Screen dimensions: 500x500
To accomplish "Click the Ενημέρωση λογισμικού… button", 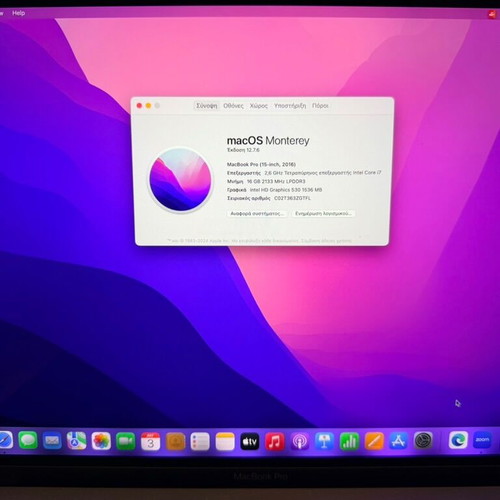I will coord(323,213).
